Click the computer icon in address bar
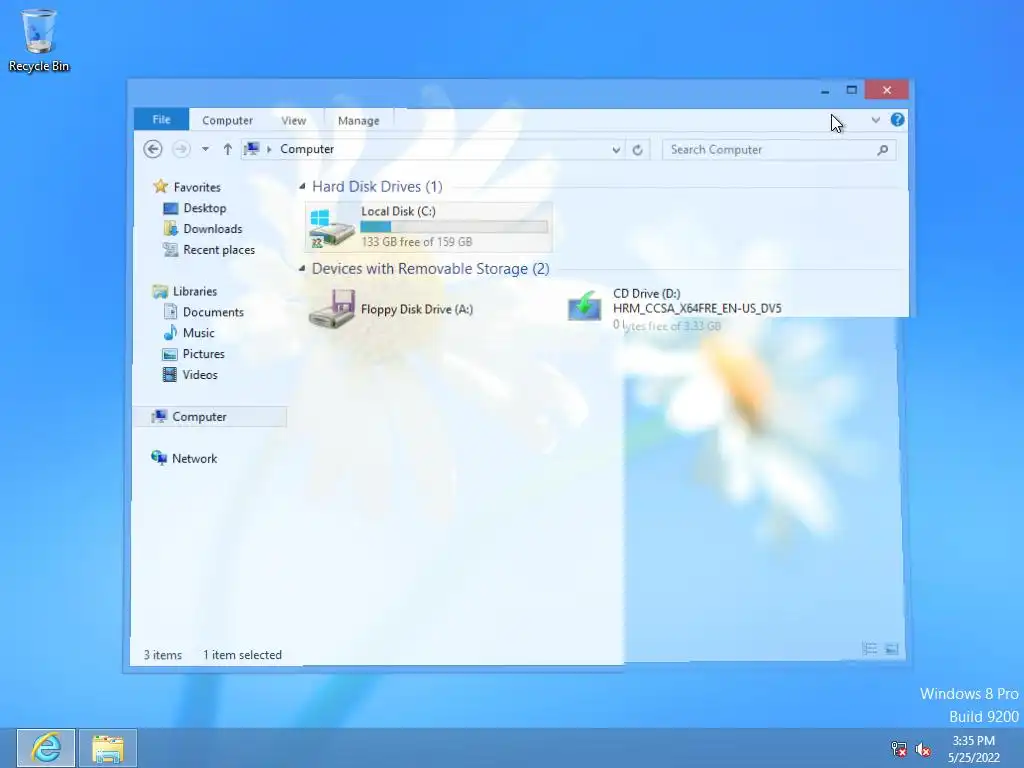 [x=251, y=150]
